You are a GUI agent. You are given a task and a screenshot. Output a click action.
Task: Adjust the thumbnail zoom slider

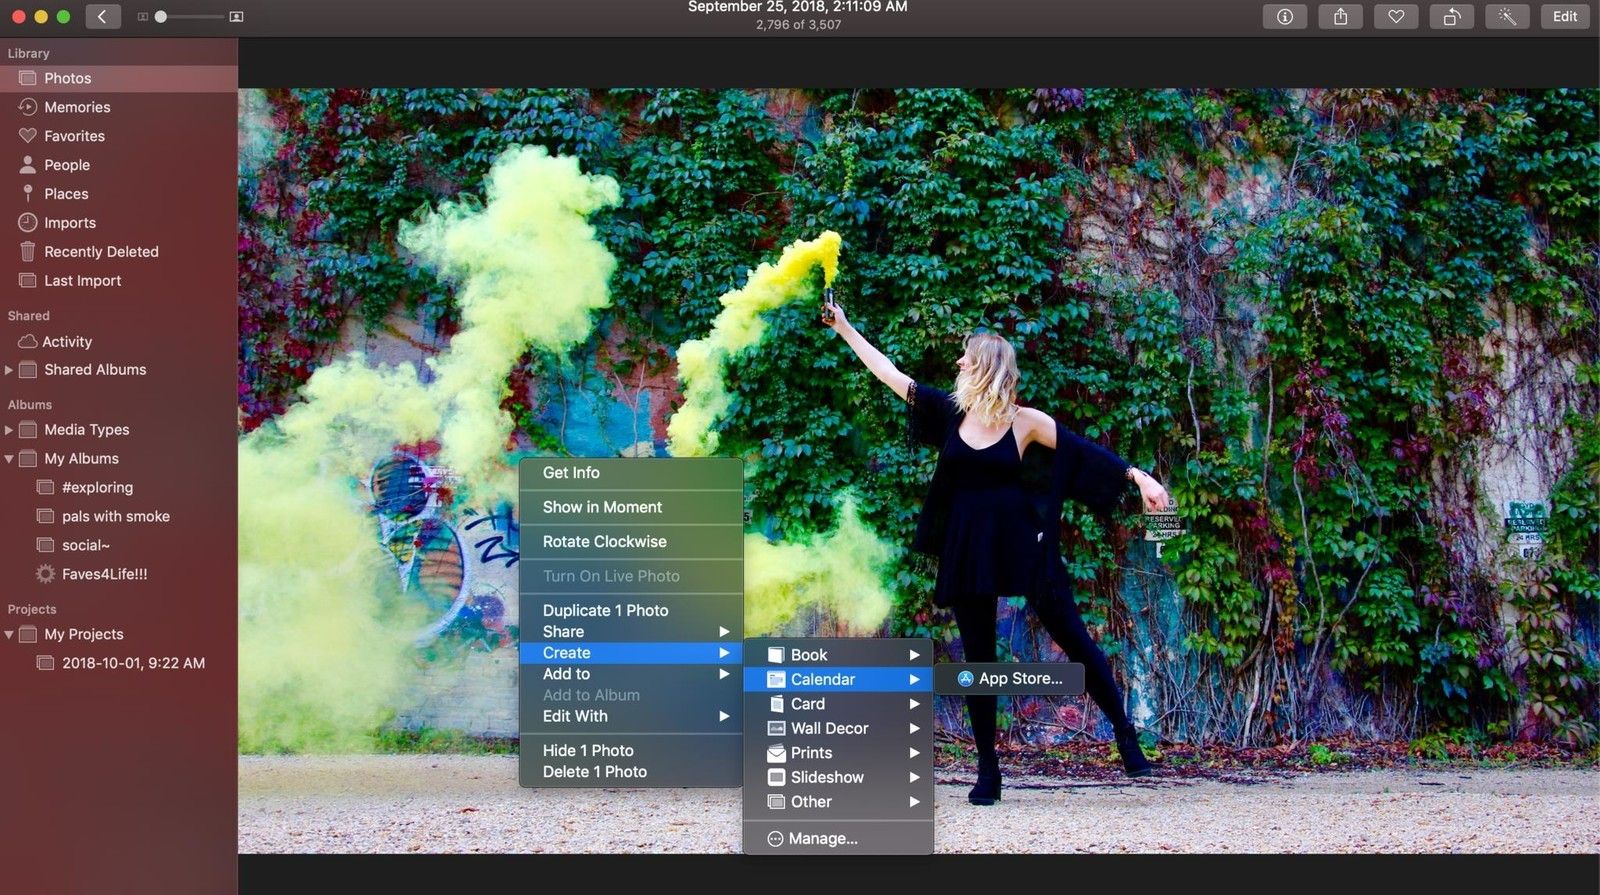click(x=161, y=17)
